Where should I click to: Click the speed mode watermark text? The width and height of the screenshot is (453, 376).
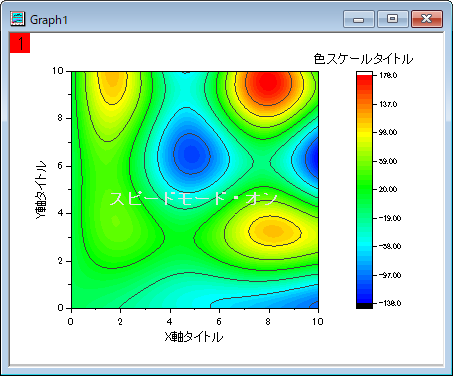coord(193,198)
